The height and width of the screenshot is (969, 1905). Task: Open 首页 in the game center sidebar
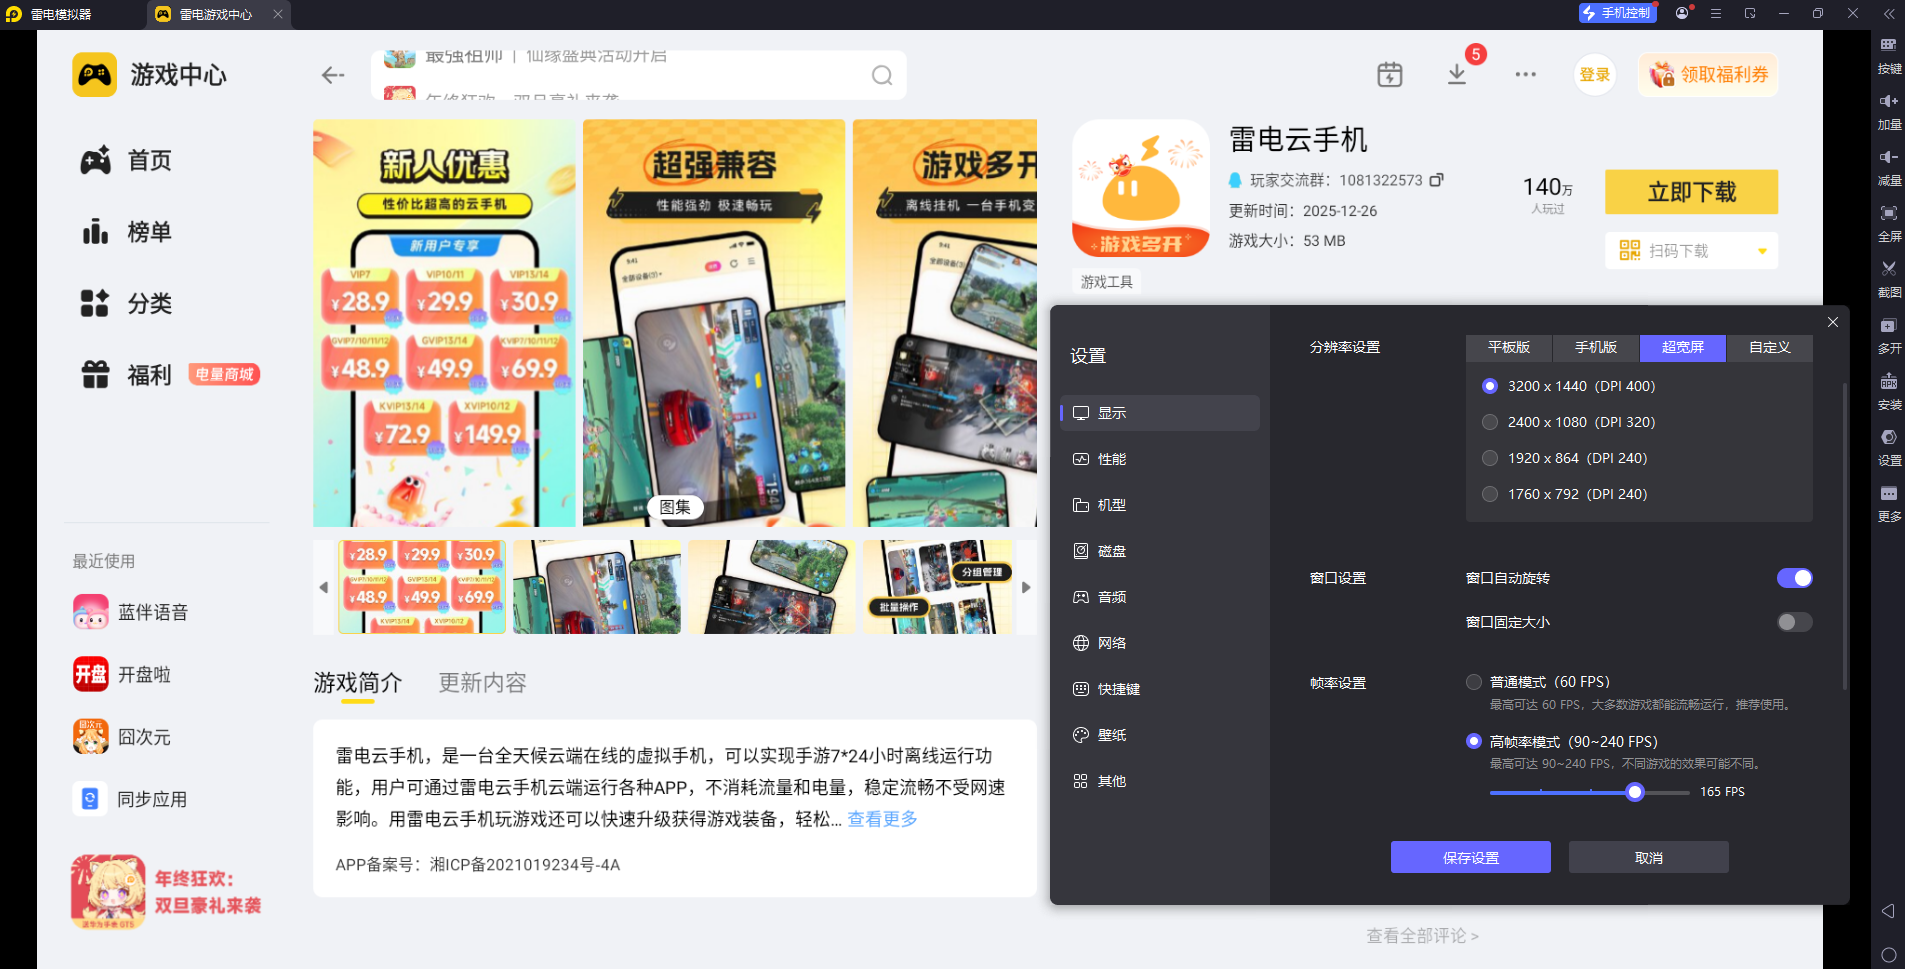126,160
